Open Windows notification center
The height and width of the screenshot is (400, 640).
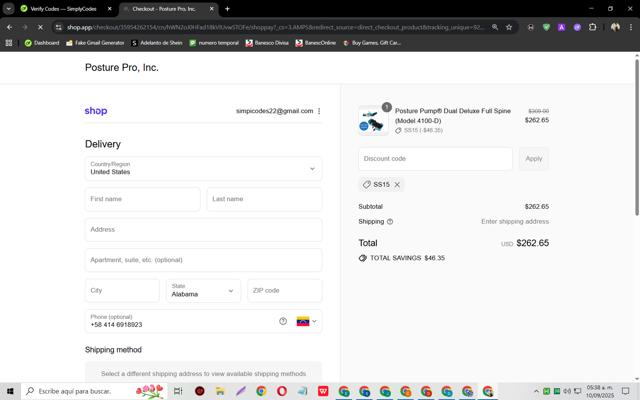pyautogui.click(x=625, y=391)
